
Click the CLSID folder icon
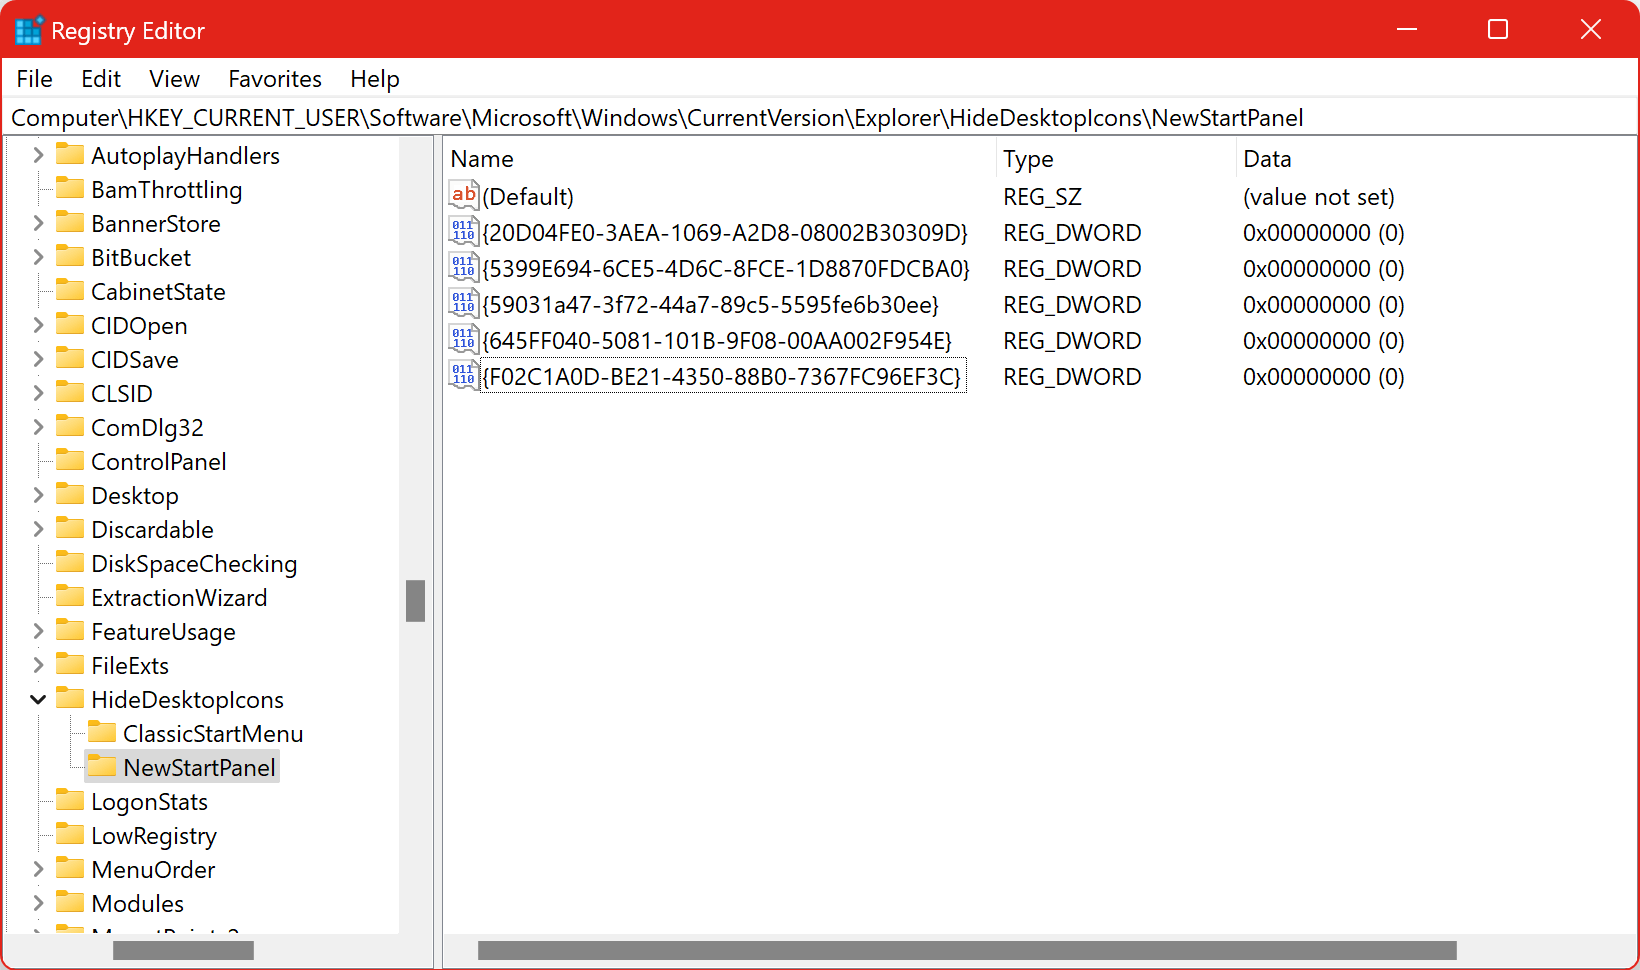click(70, 392)
